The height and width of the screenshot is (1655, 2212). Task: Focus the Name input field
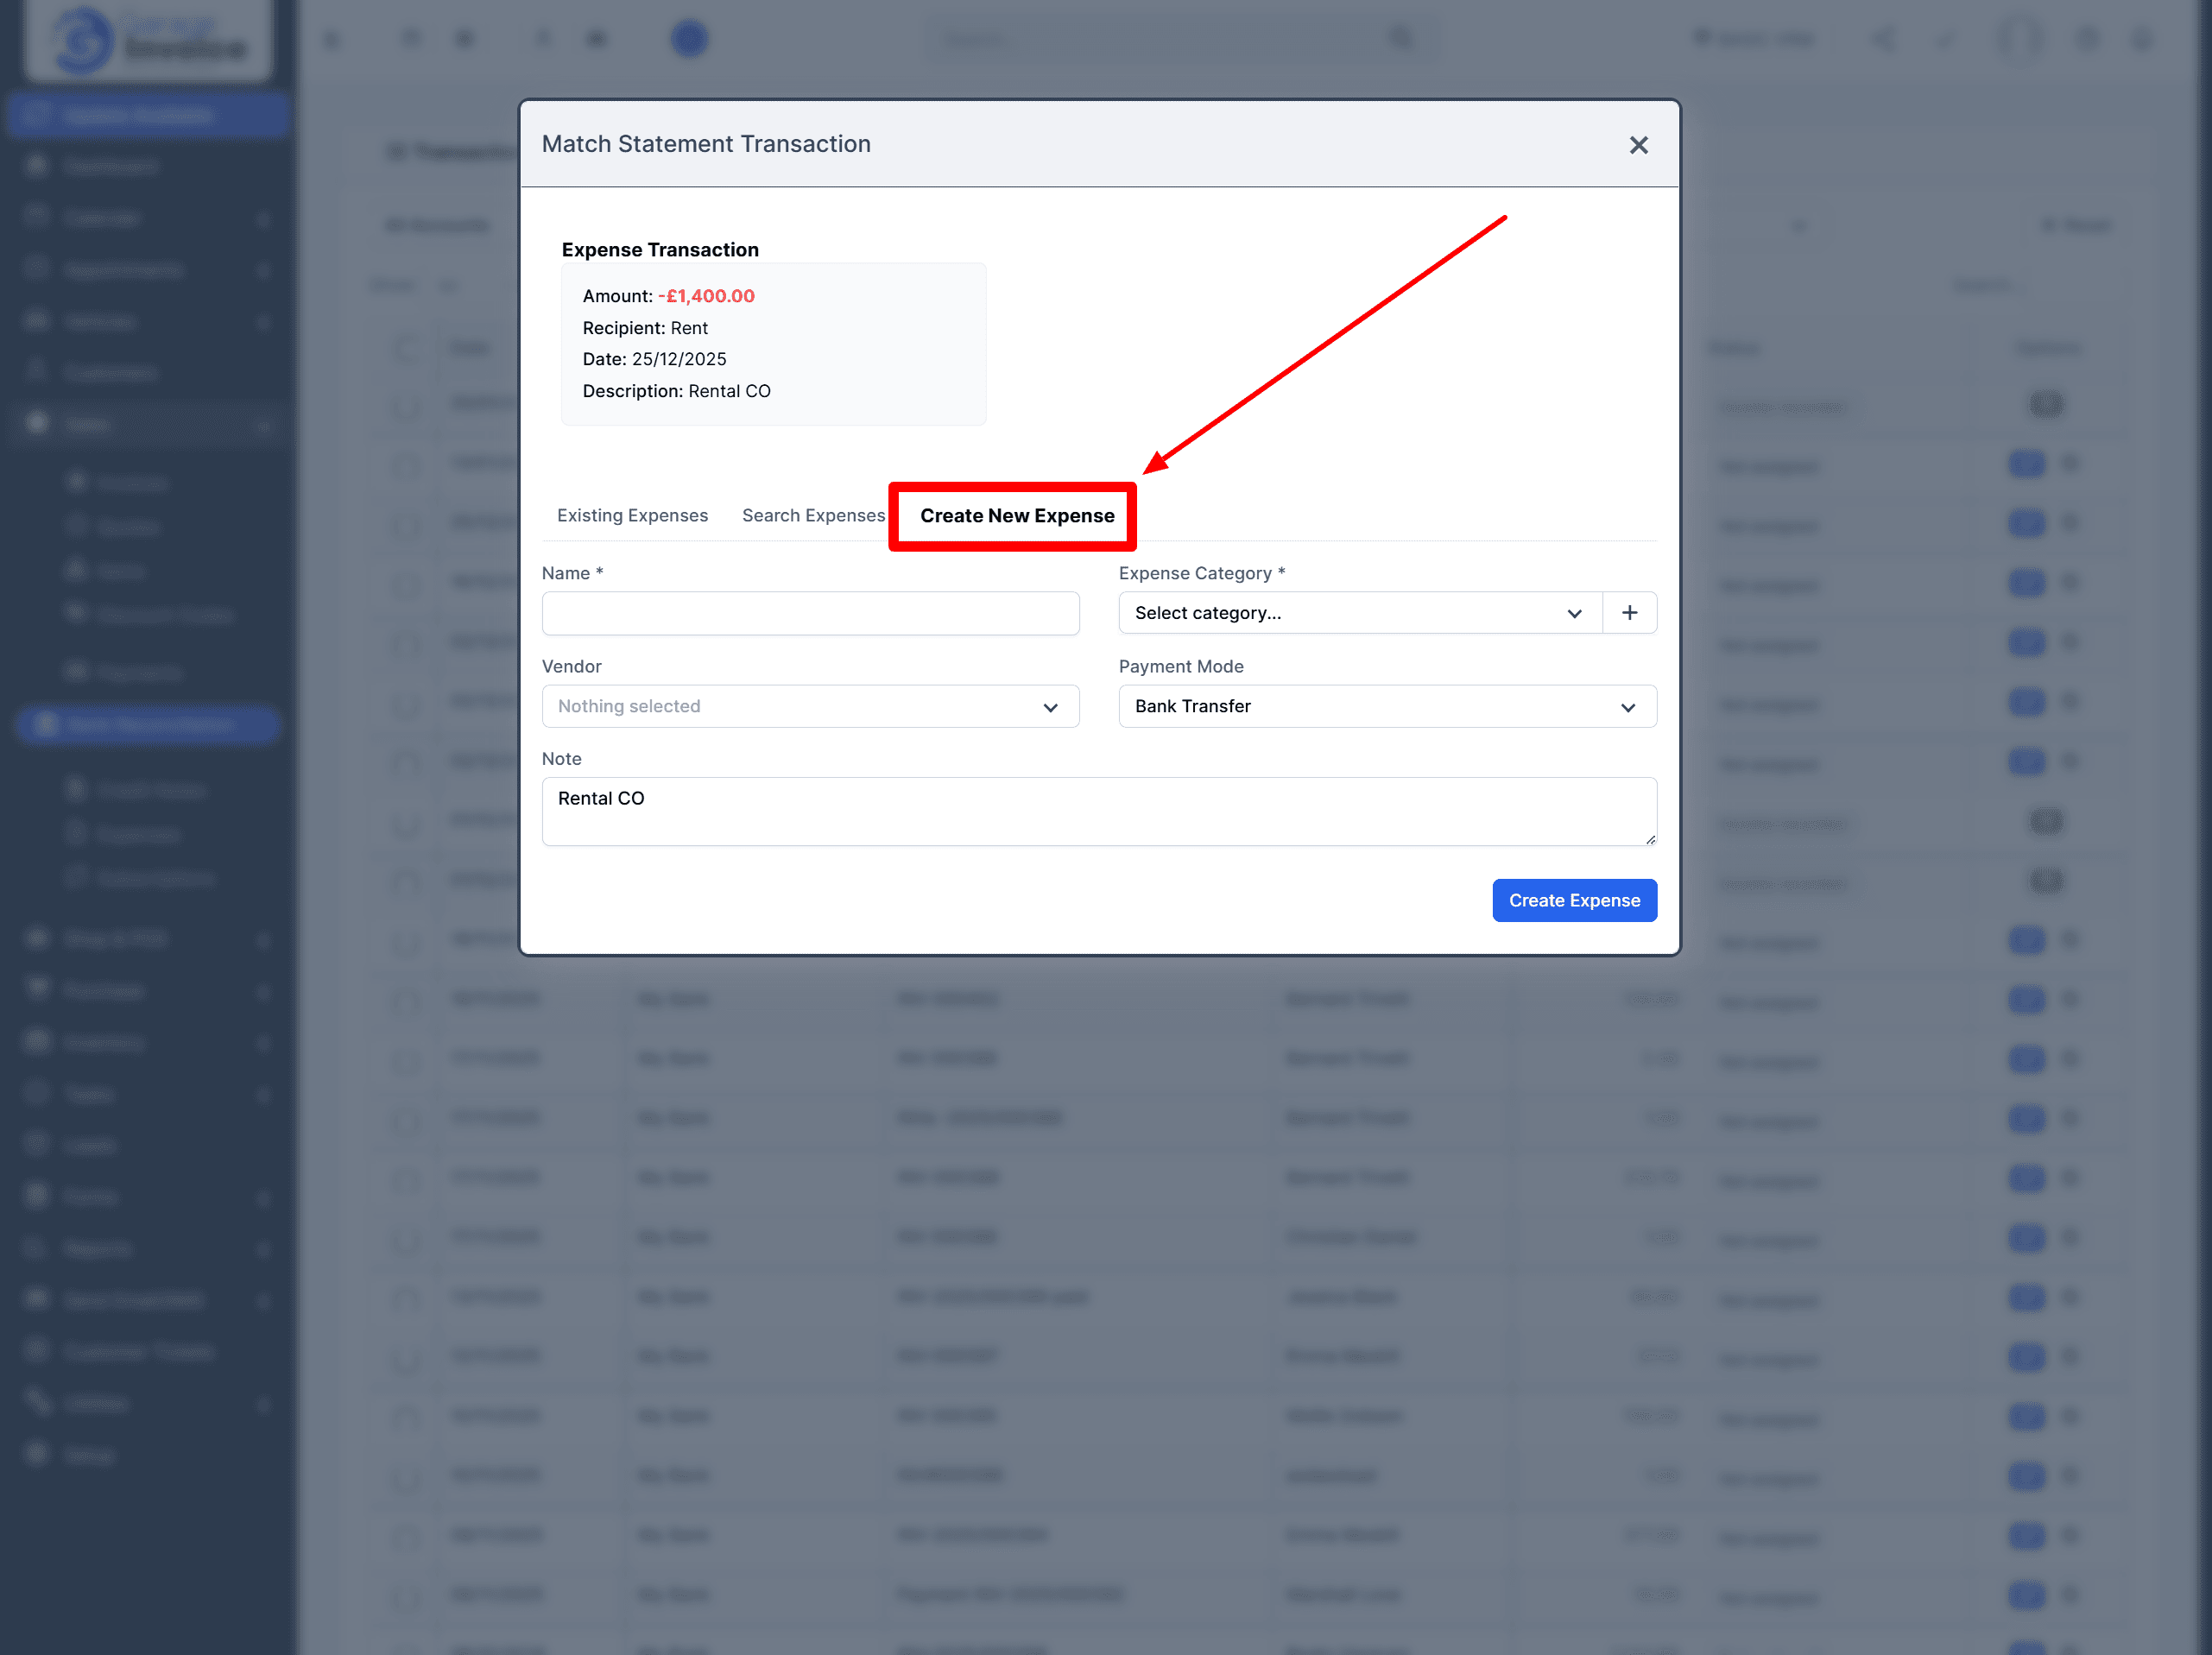coord(809,612)
